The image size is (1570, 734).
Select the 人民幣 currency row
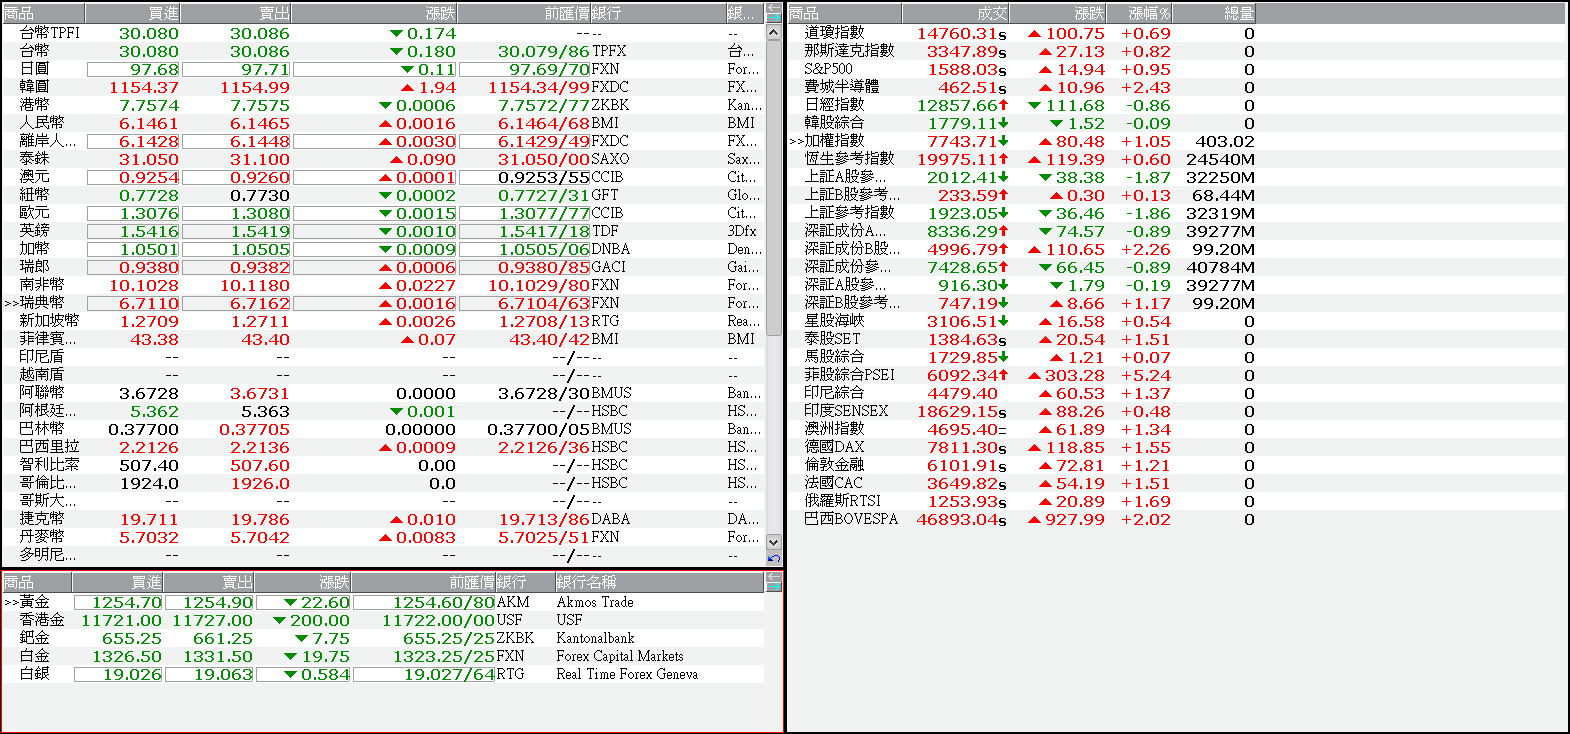click(383, 123)
